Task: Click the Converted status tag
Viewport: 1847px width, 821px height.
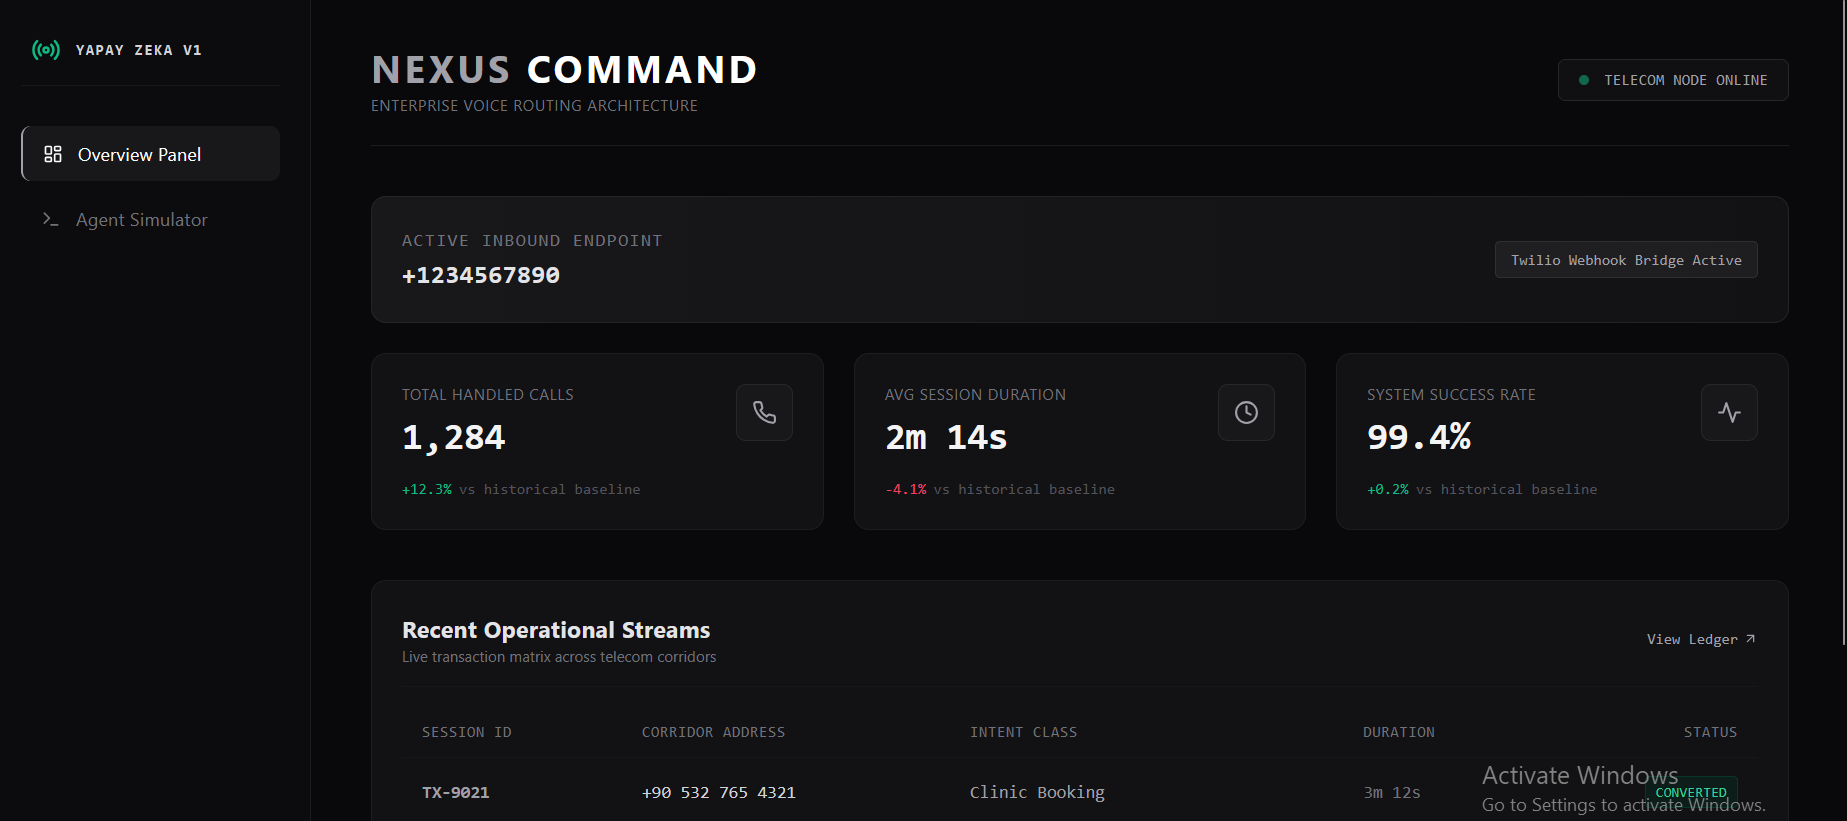Action: 1691,792
